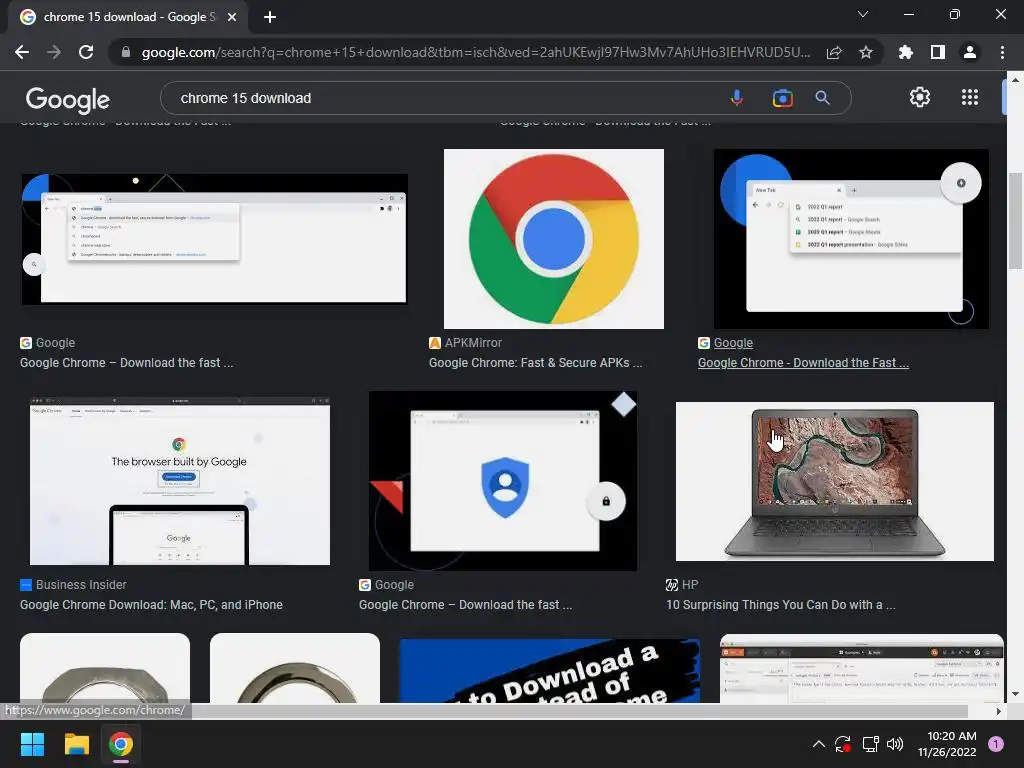
Task: Open Google quick settings gear
Action: [920, 97]
